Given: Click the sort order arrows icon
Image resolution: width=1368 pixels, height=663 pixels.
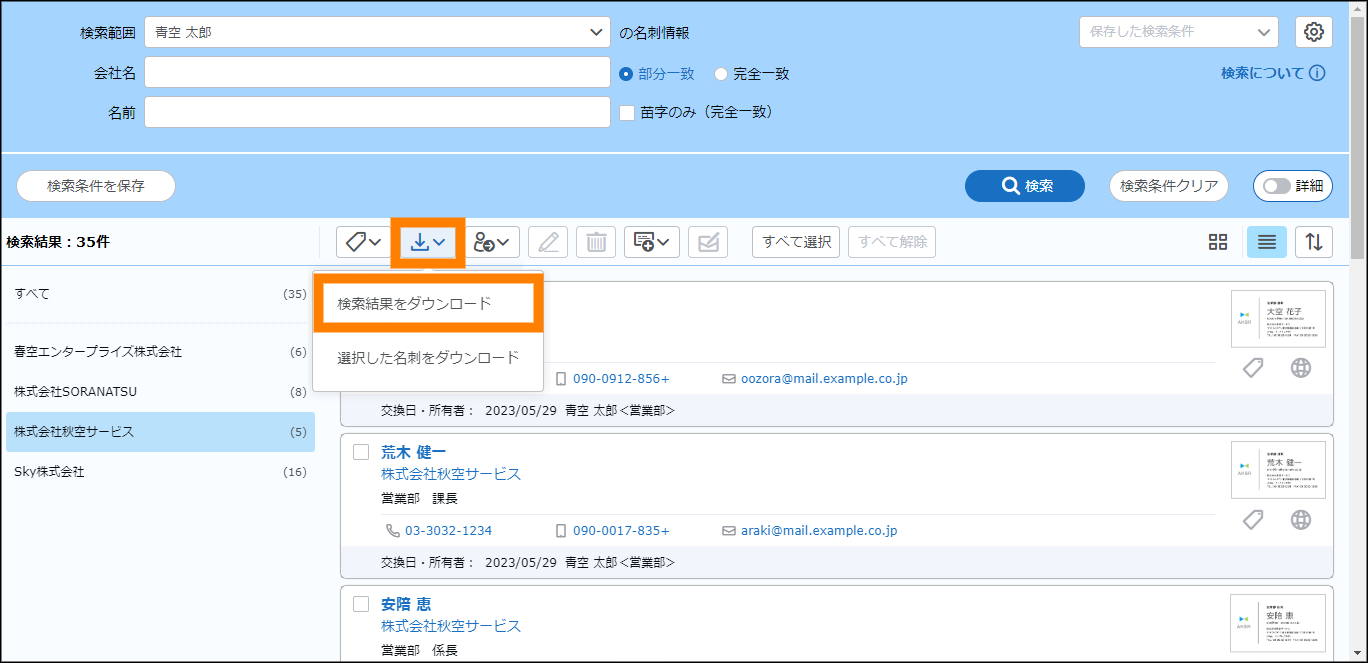Looking at the screenshot, I should coord(1314,242).
